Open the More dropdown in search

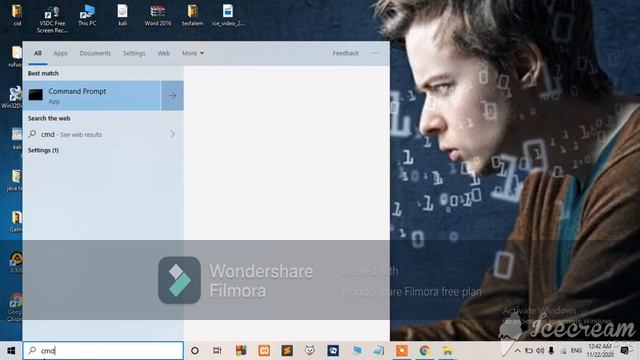pos(193,53)
